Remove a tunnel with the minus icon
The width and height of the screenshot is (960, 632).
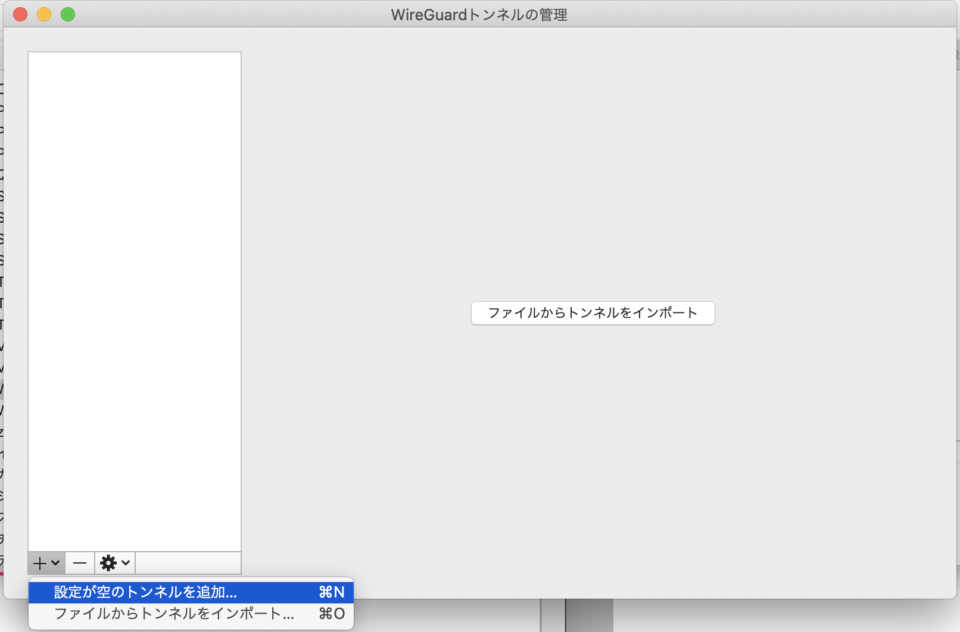click(x=78, y=562)
